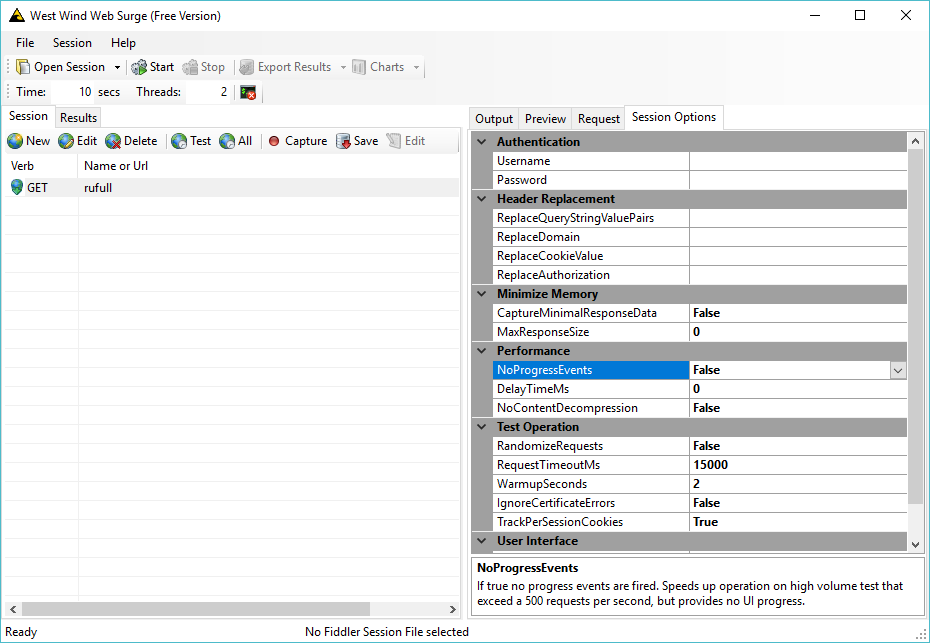The width and height of the screenshot is (930, 643).
Task: Click the Time seconds input field
Action: (73, 92)
